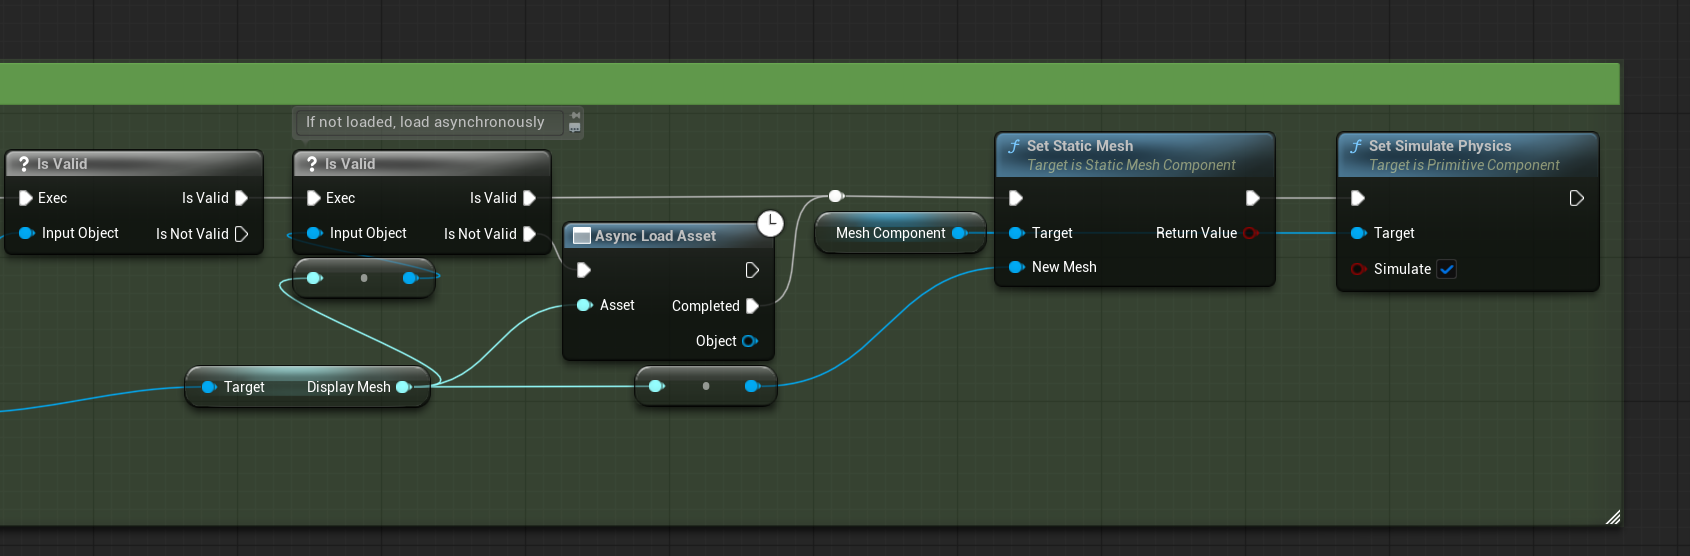Select the Display Mesh output pin
1690x556 pixels.
point(404,387)
